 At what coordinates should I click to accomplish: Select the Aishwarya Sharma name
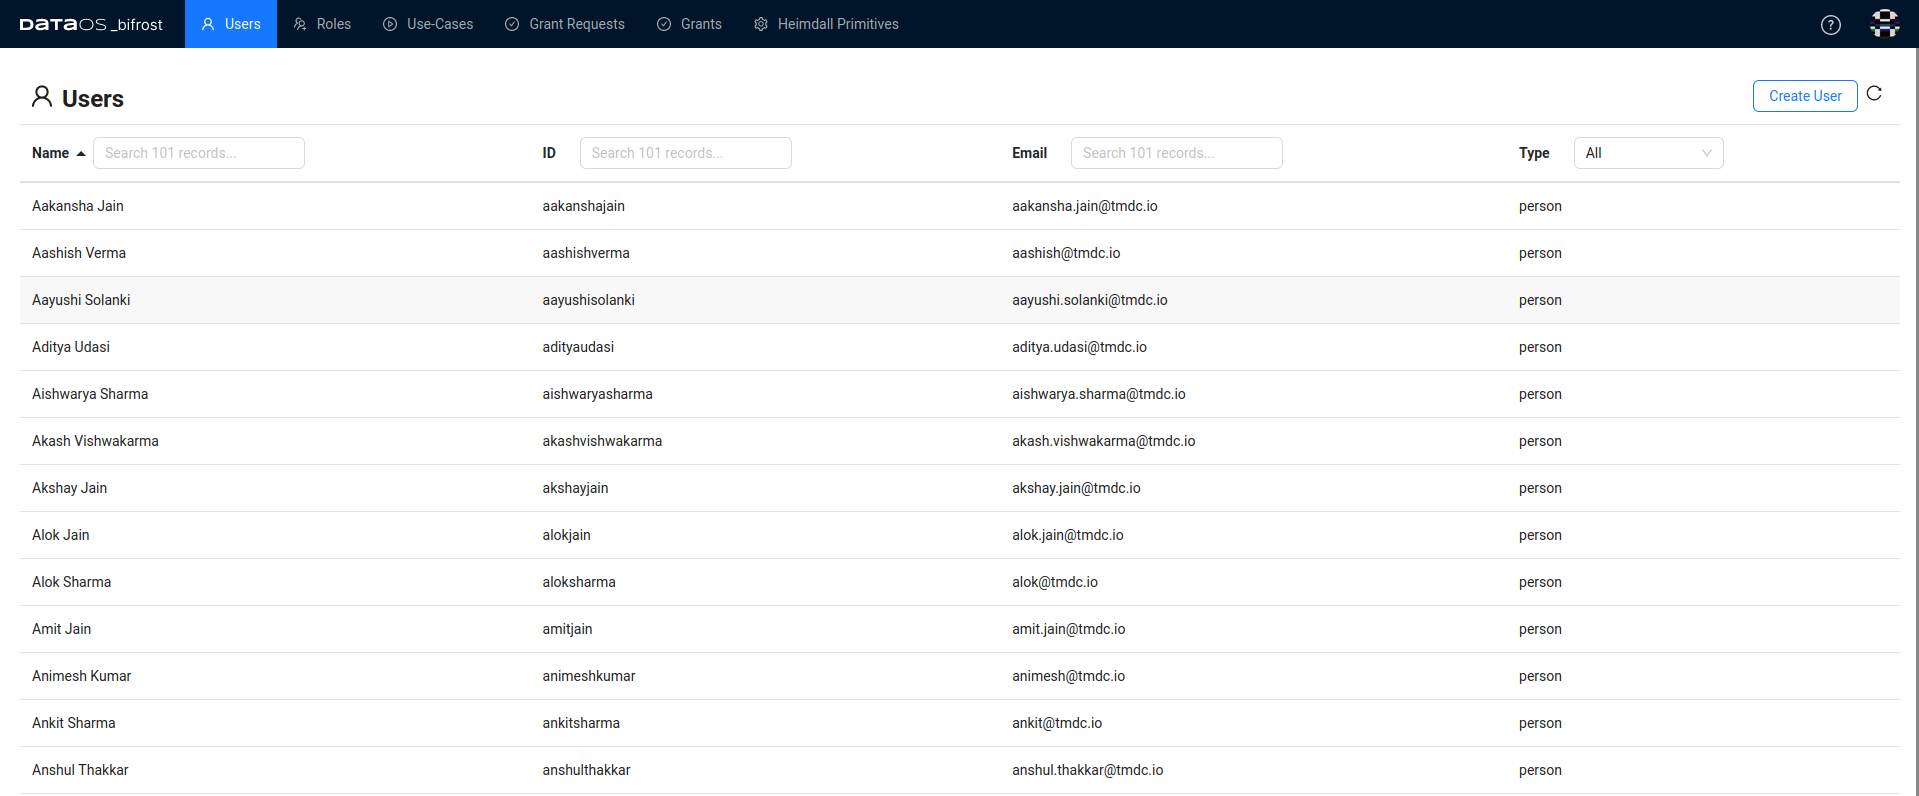coord(90,394)
